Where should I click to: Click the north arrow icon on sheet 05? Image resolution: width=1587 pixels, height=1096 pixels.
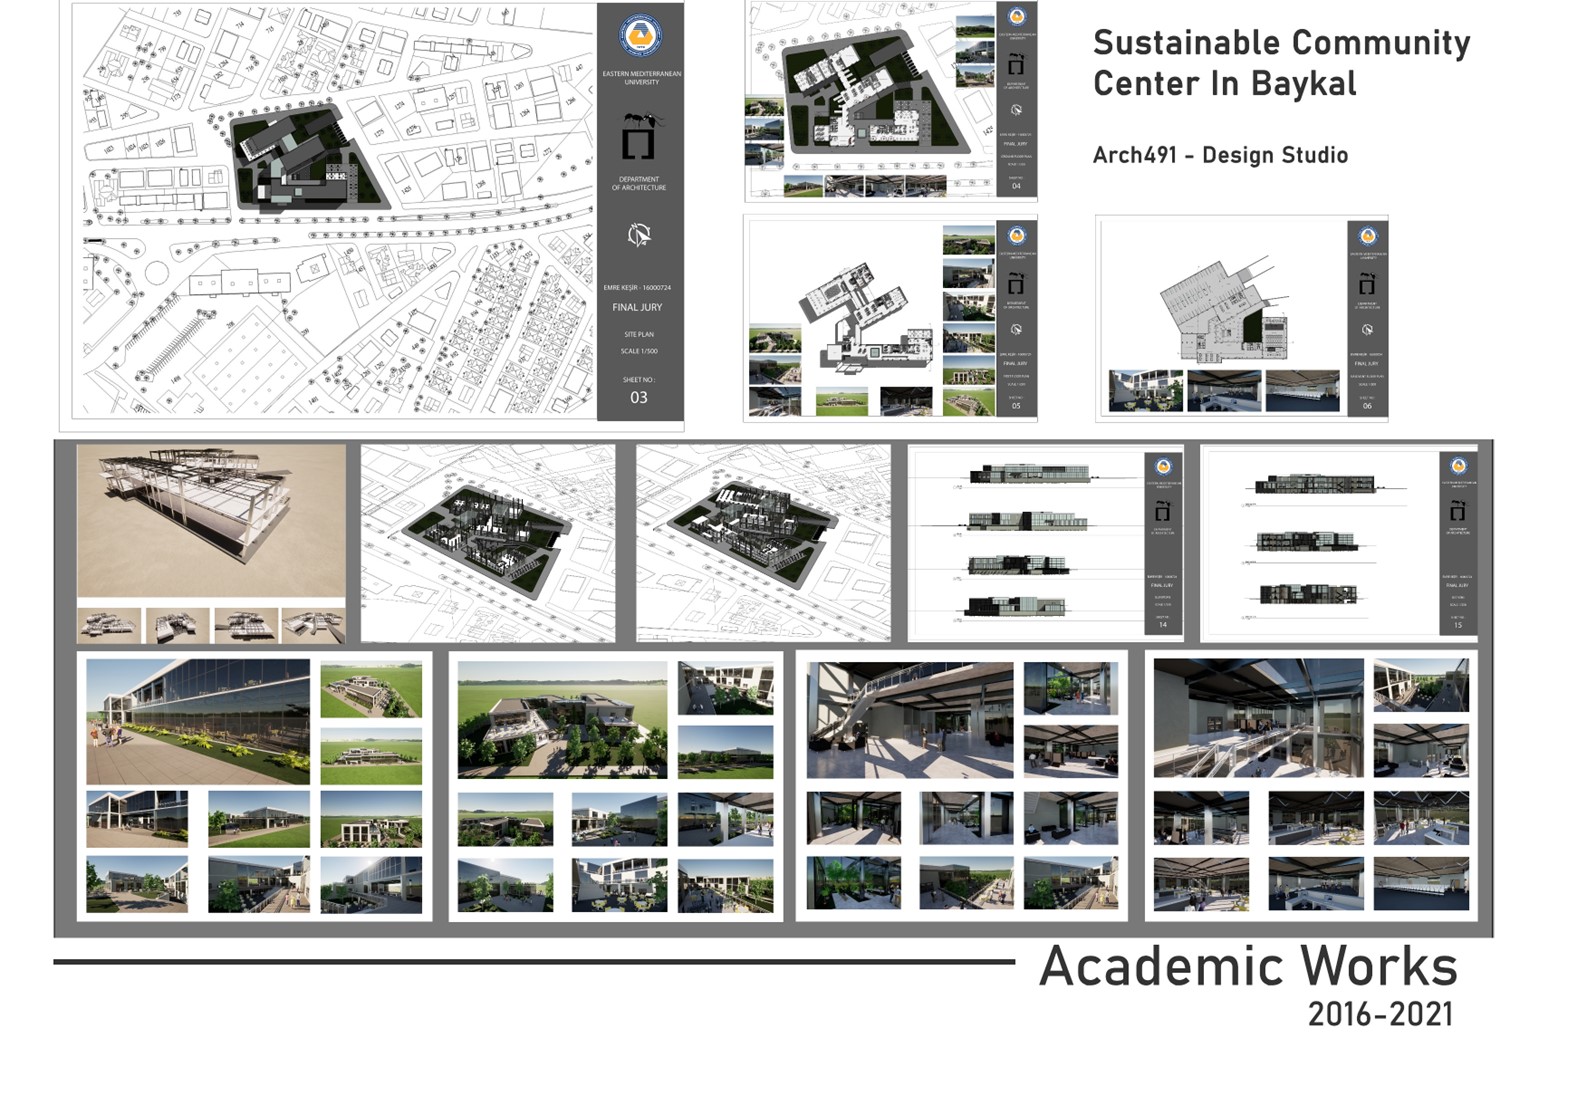pos(1016,330)
